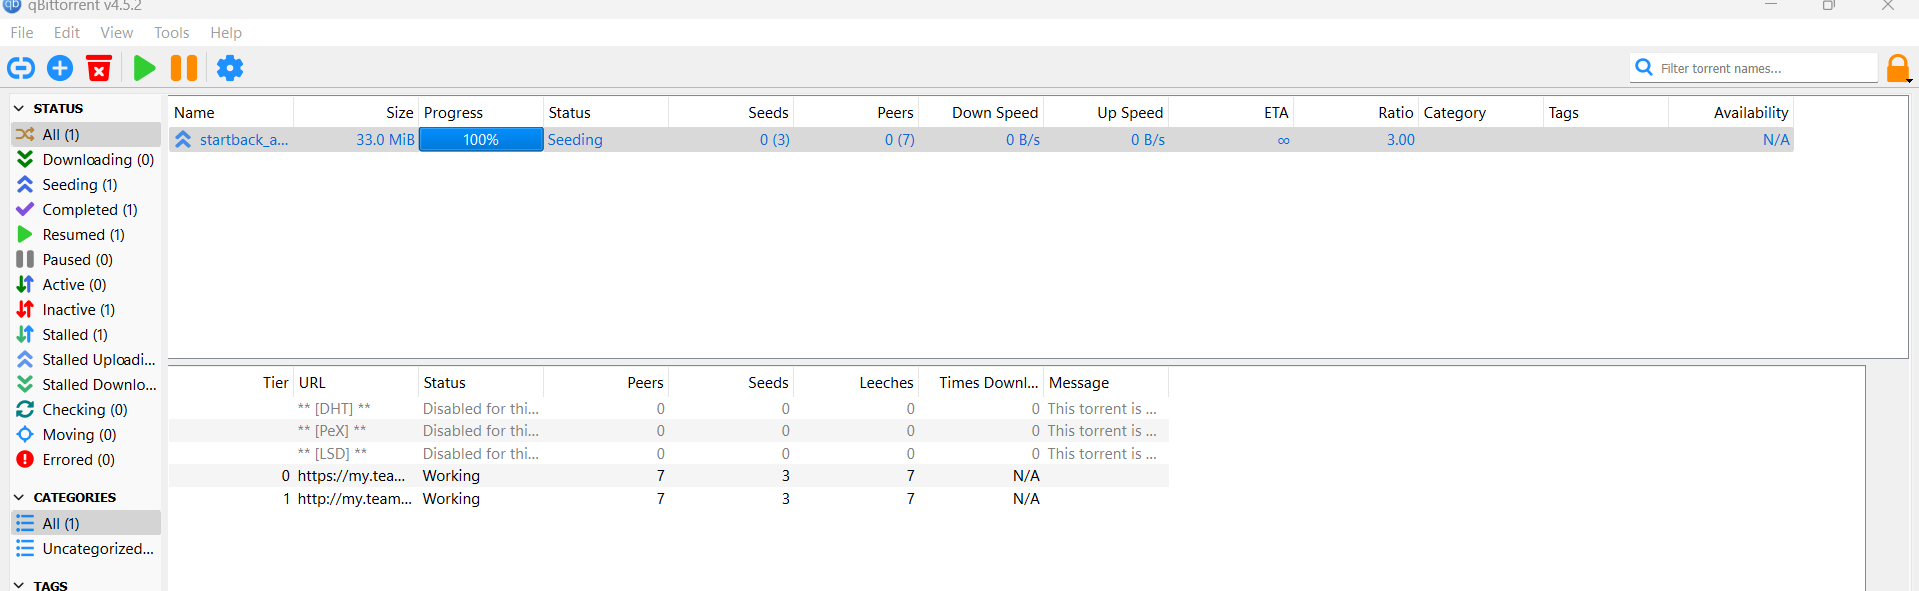The height and width of the screenshot is (591, 1919).
Task: Click the Add Torrent Link toolbar icon
Action: click(x=21, y=68)
